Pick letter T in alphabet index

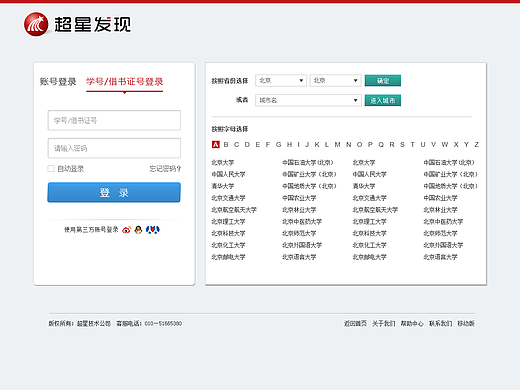click(x=413, y=144)
